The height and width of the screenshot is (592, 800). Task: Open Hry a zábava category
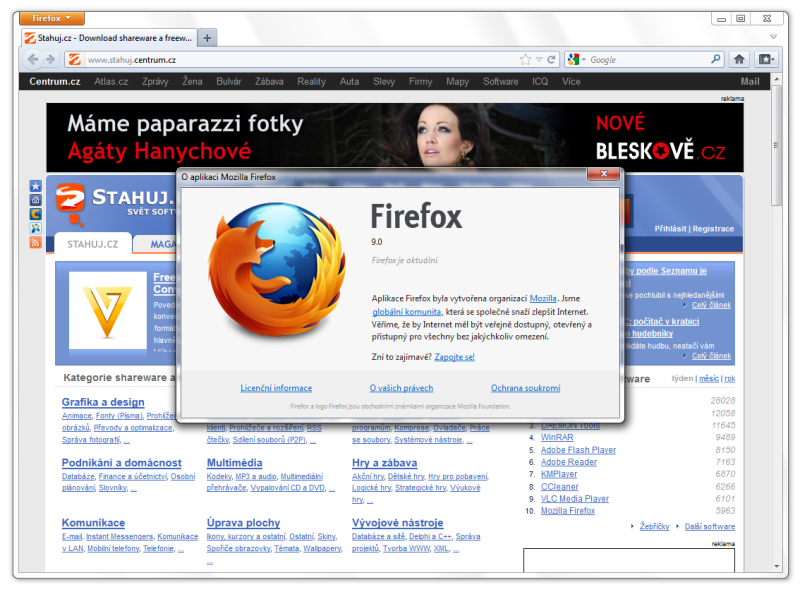coord(384,463)
